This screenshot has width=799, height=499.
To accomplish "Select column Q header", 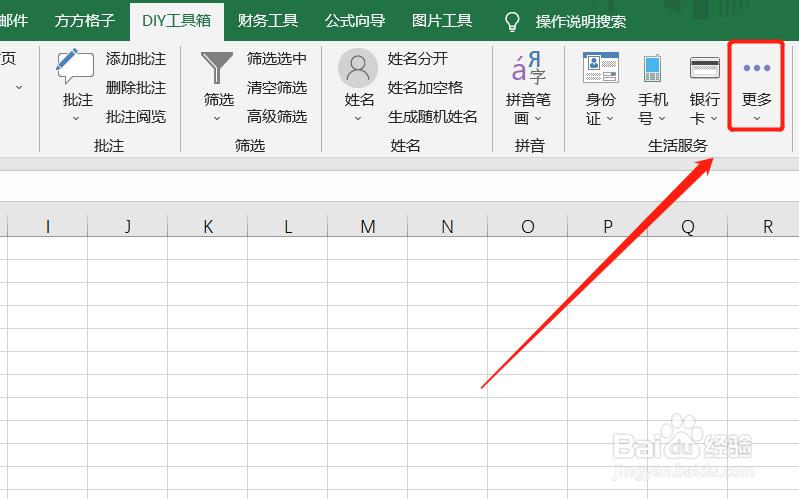I will tap(687, 226).
